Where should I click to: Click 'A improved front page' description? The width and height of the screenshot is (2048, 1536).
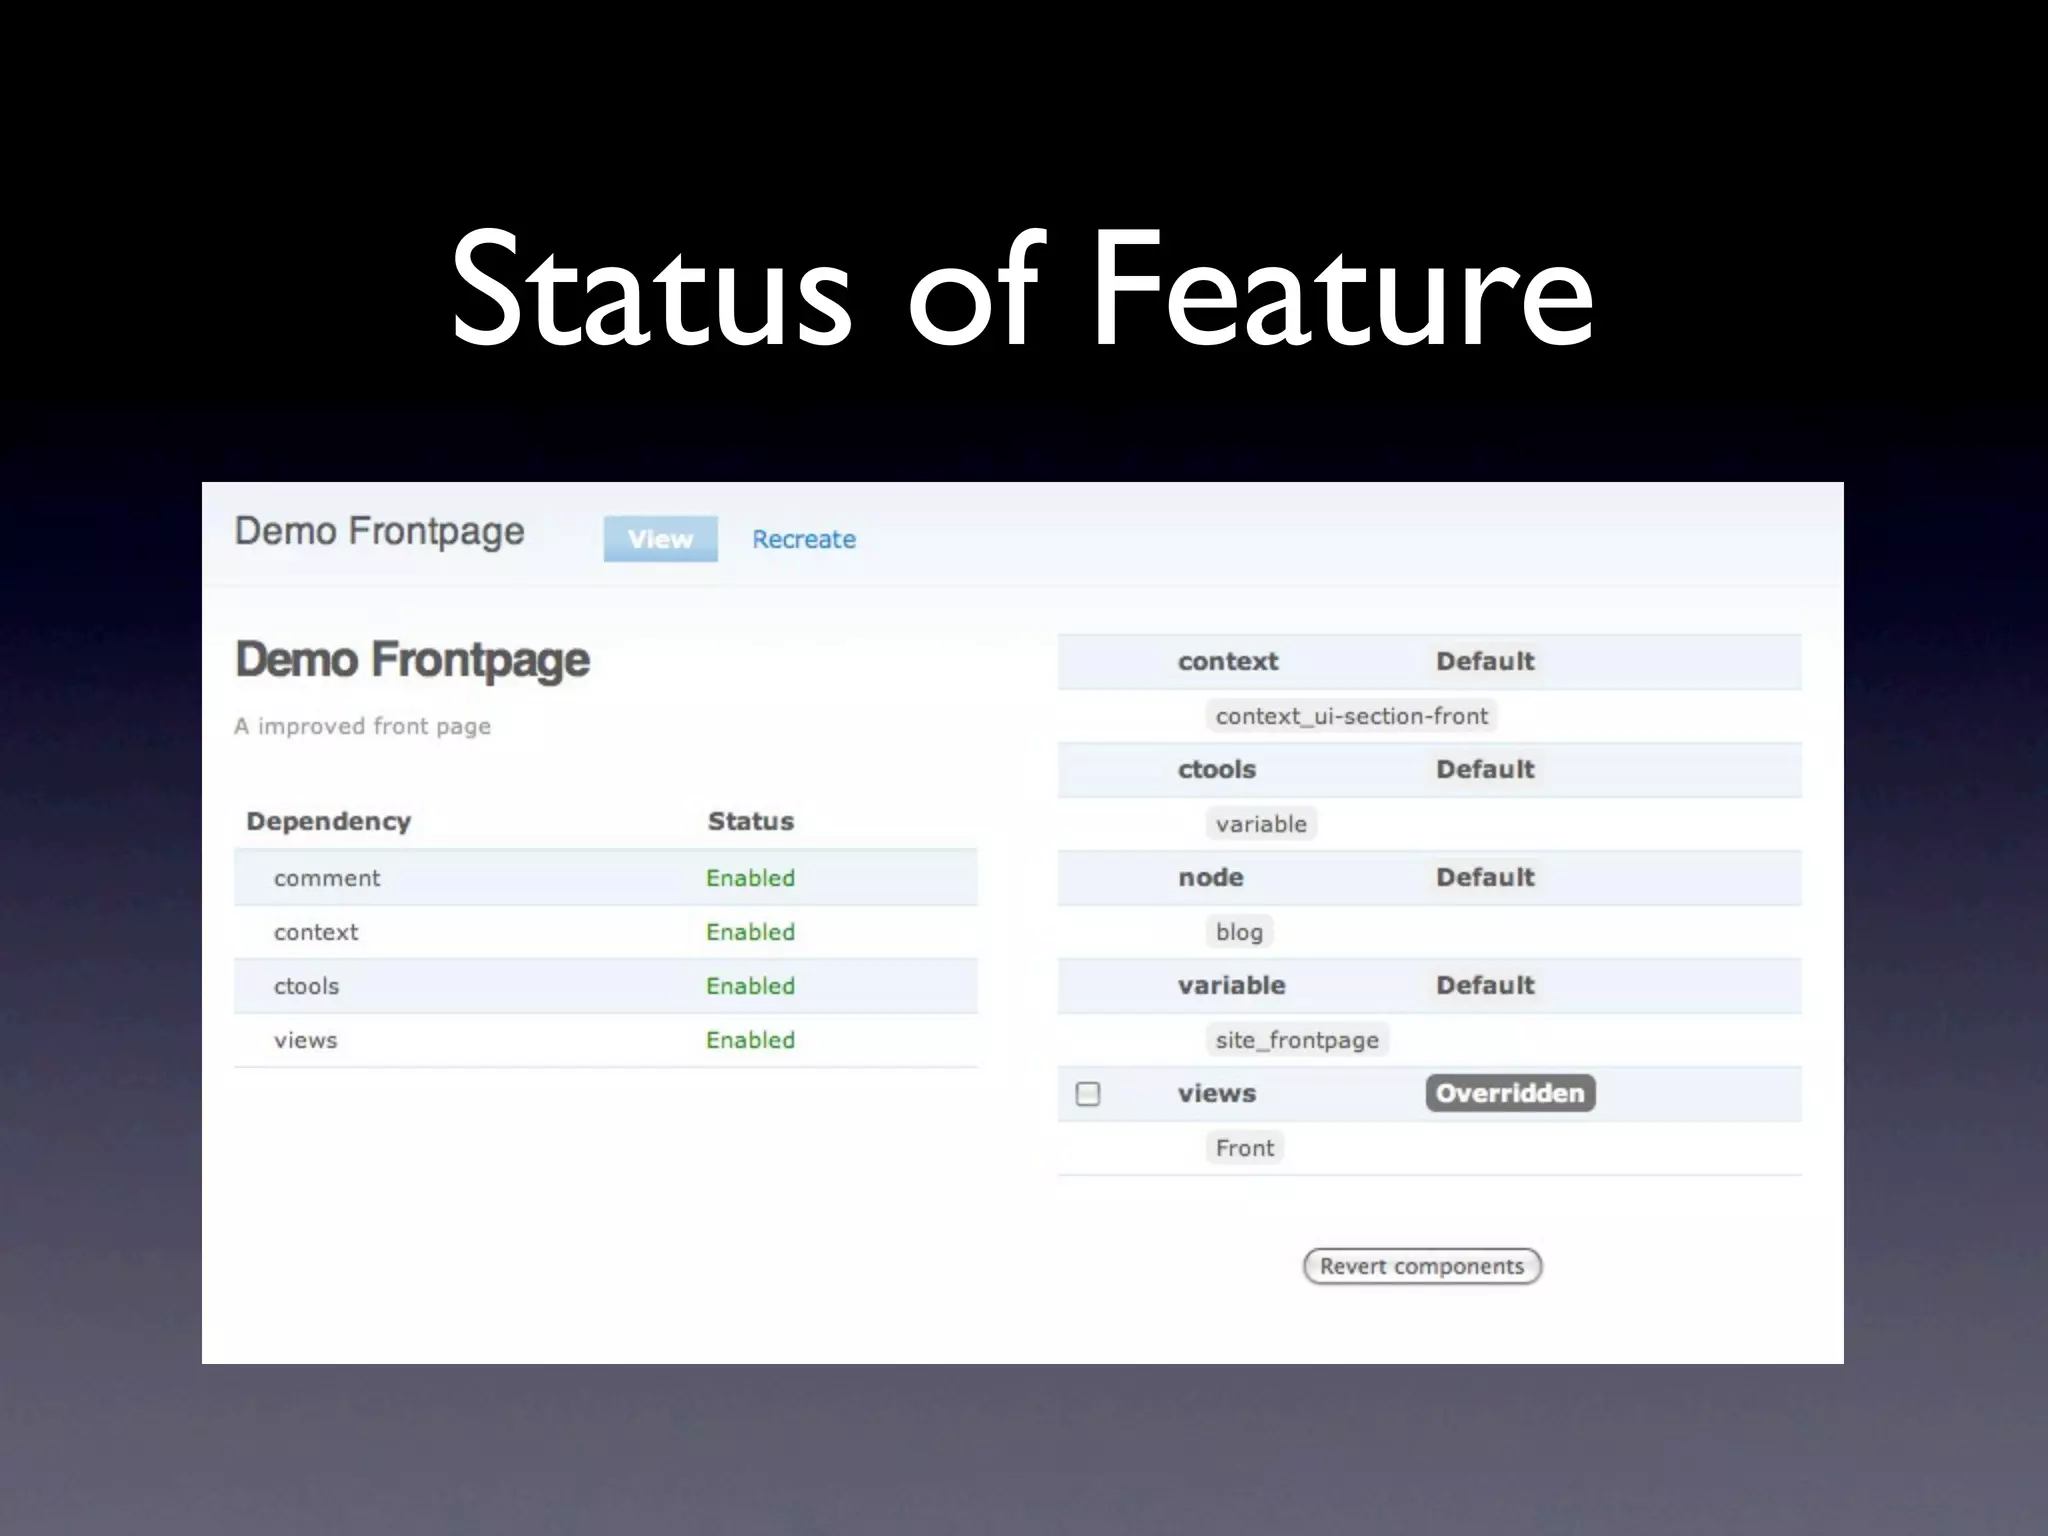tap(363, 726)
